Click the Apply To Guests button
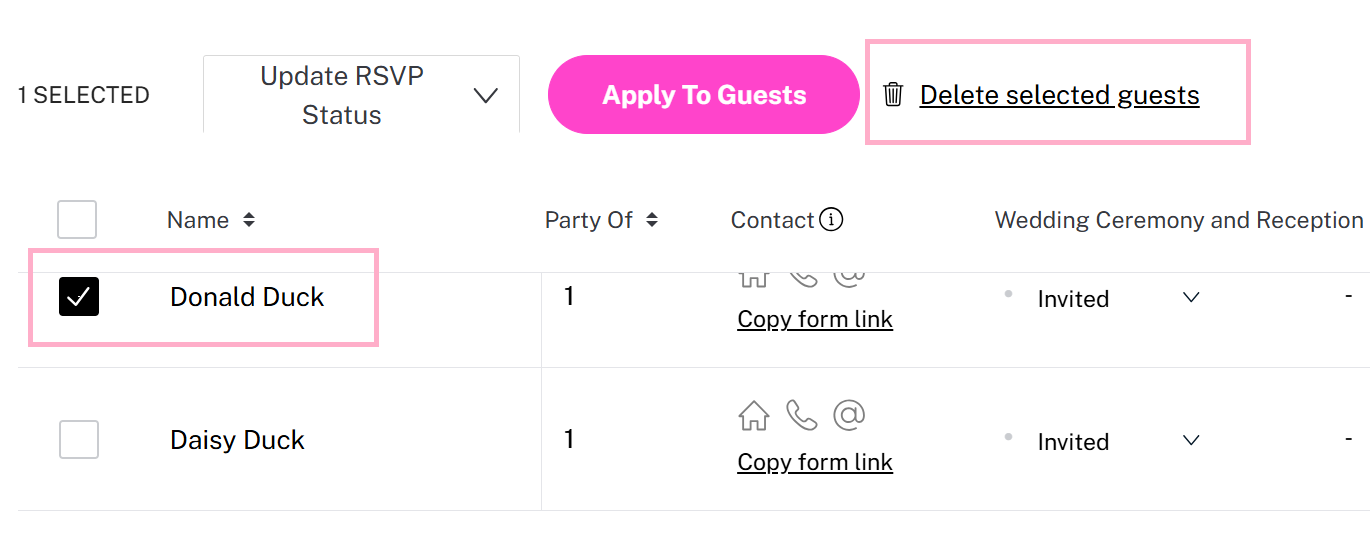The image size is (1370, 557). pyautogui.click(x=704, y=95)
